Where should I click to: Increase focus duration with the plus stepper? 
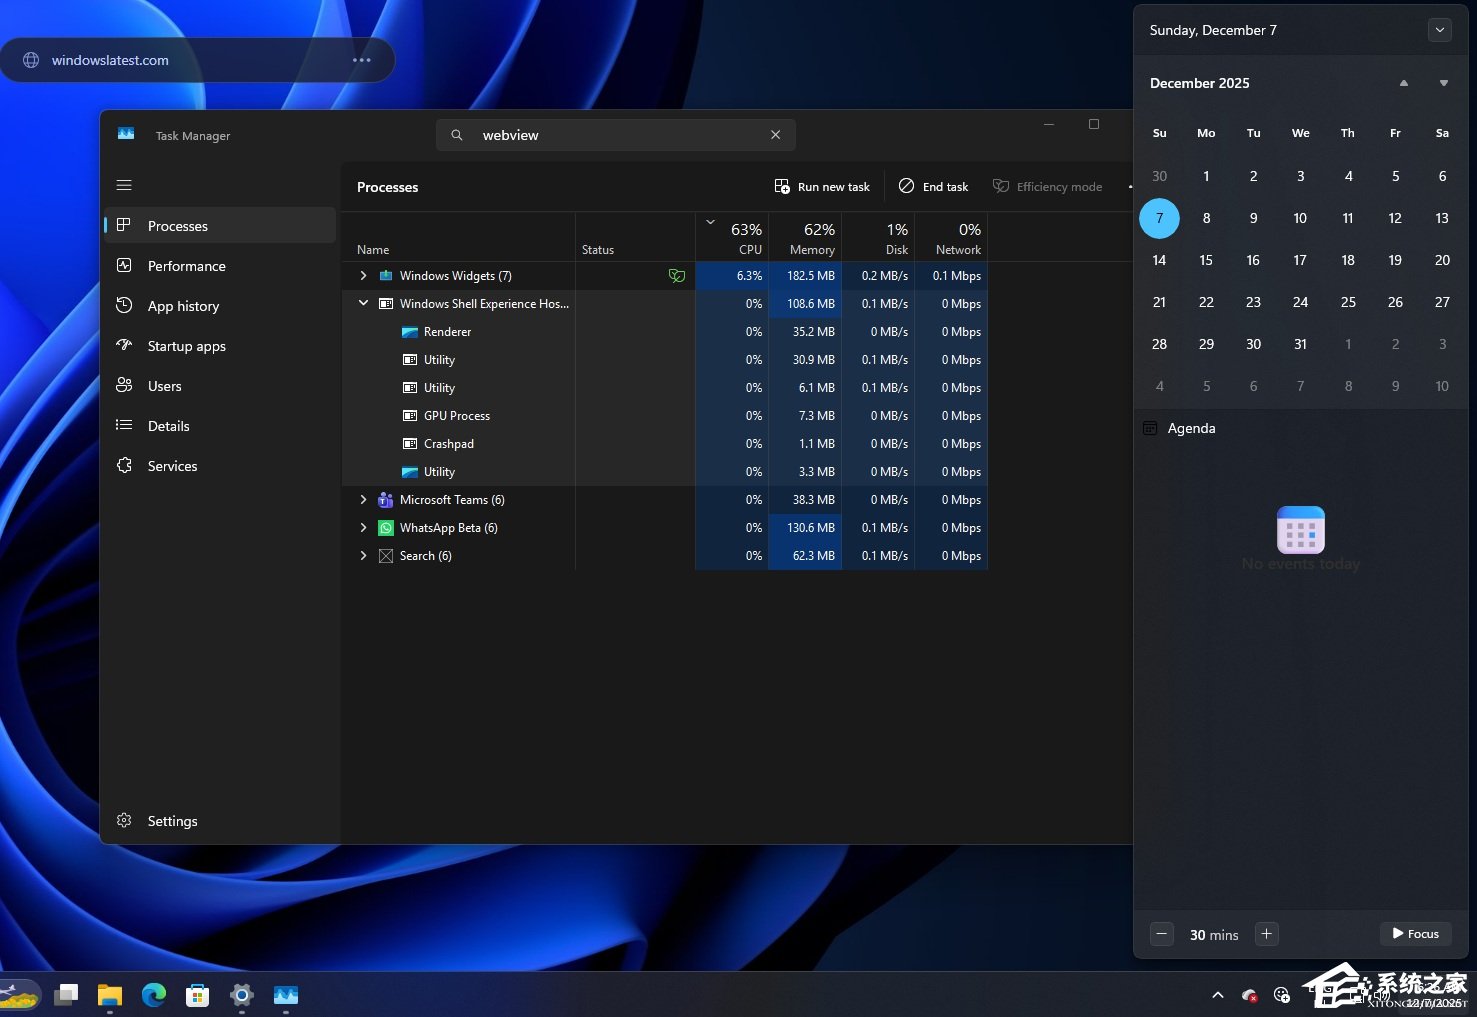coord(1266,934)
